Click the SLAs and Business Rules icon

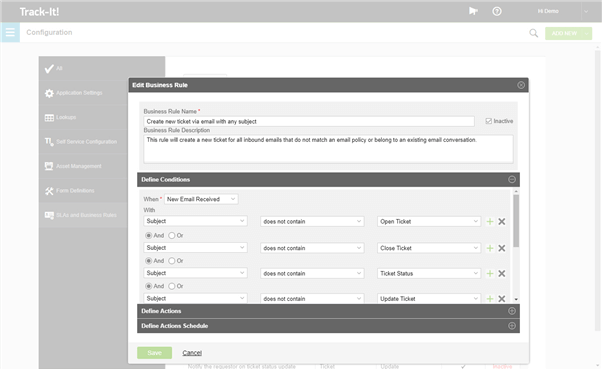click(49, 215)
